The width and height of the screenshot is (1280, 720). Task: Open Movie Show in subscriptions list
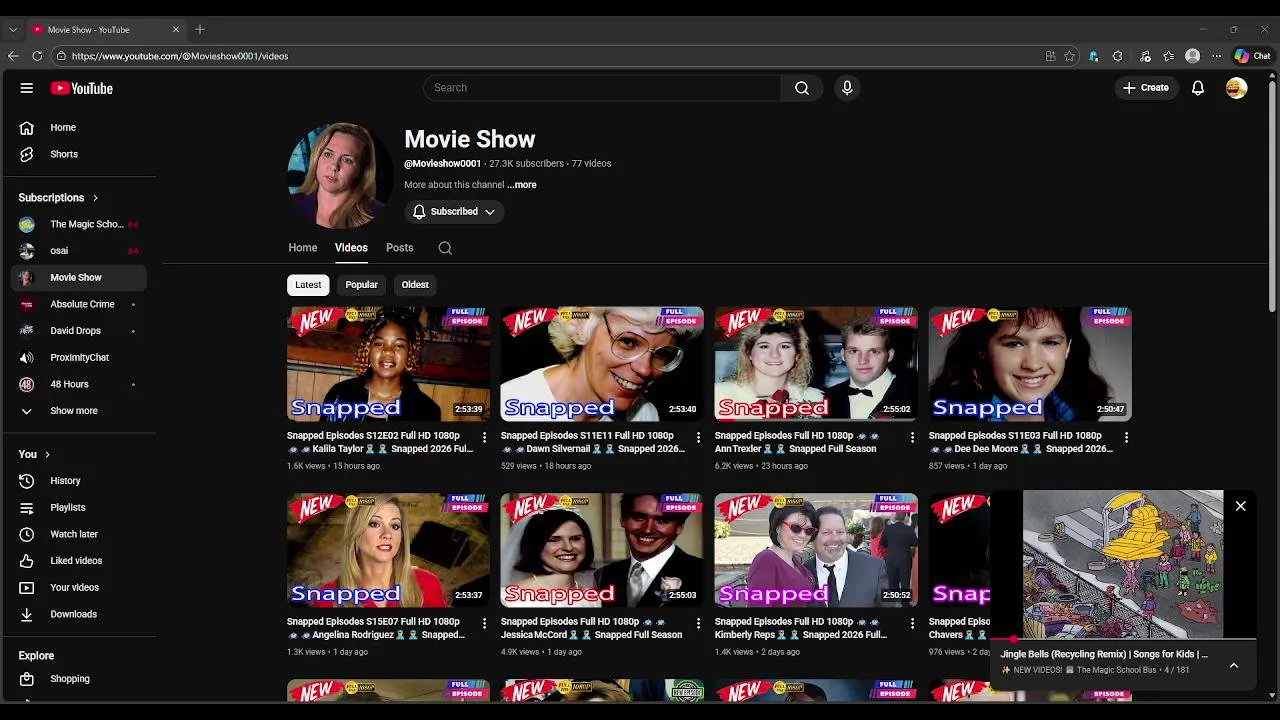pyautogui.click(x=78, y=278)
